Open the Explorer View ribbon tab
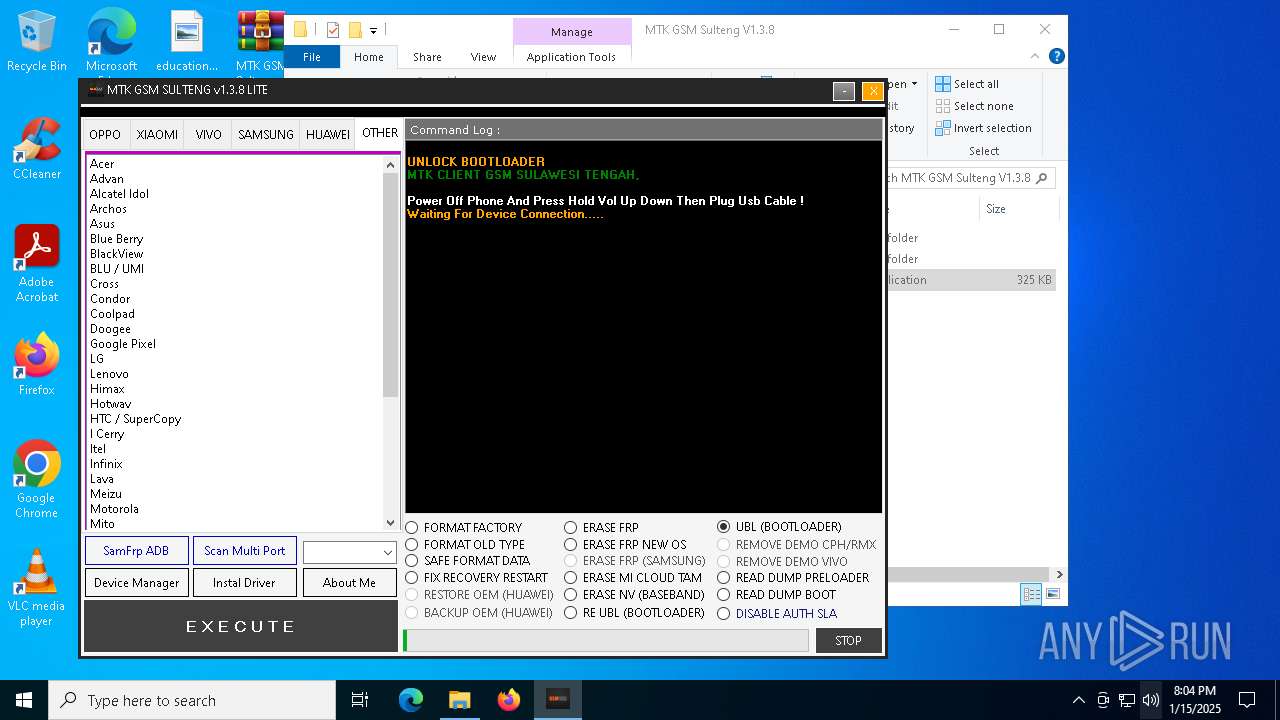The height and width of the screenshot is (720, 1280). click(x=483, y=57)
